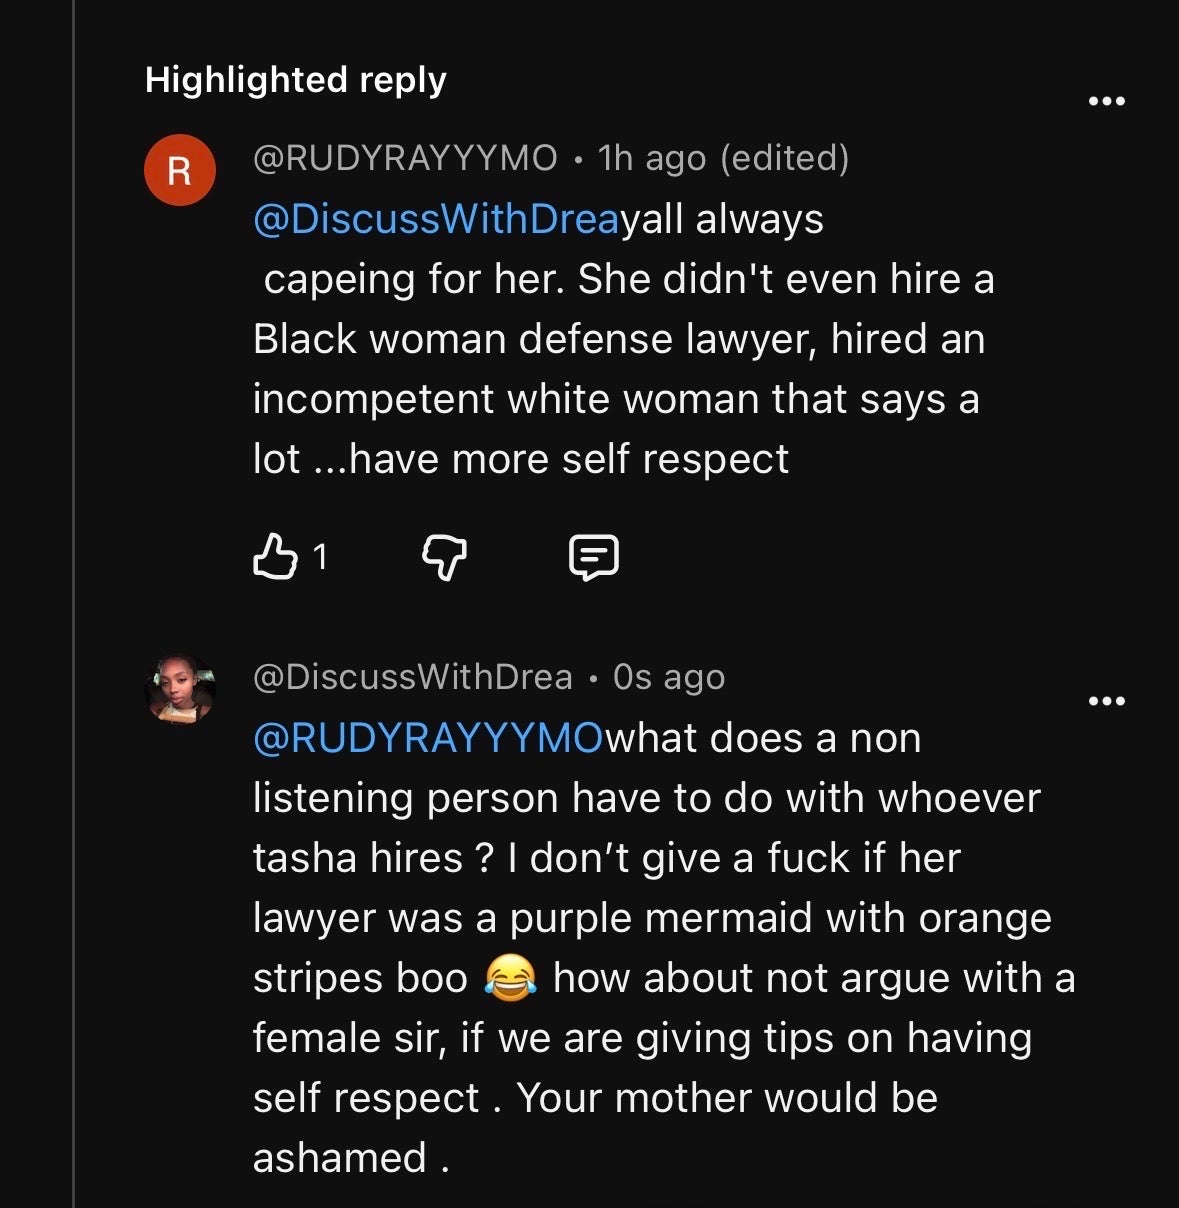
Task: Dislike RUDYRAYYYMO's comment with thumbs-down
Action: point(444,558)
